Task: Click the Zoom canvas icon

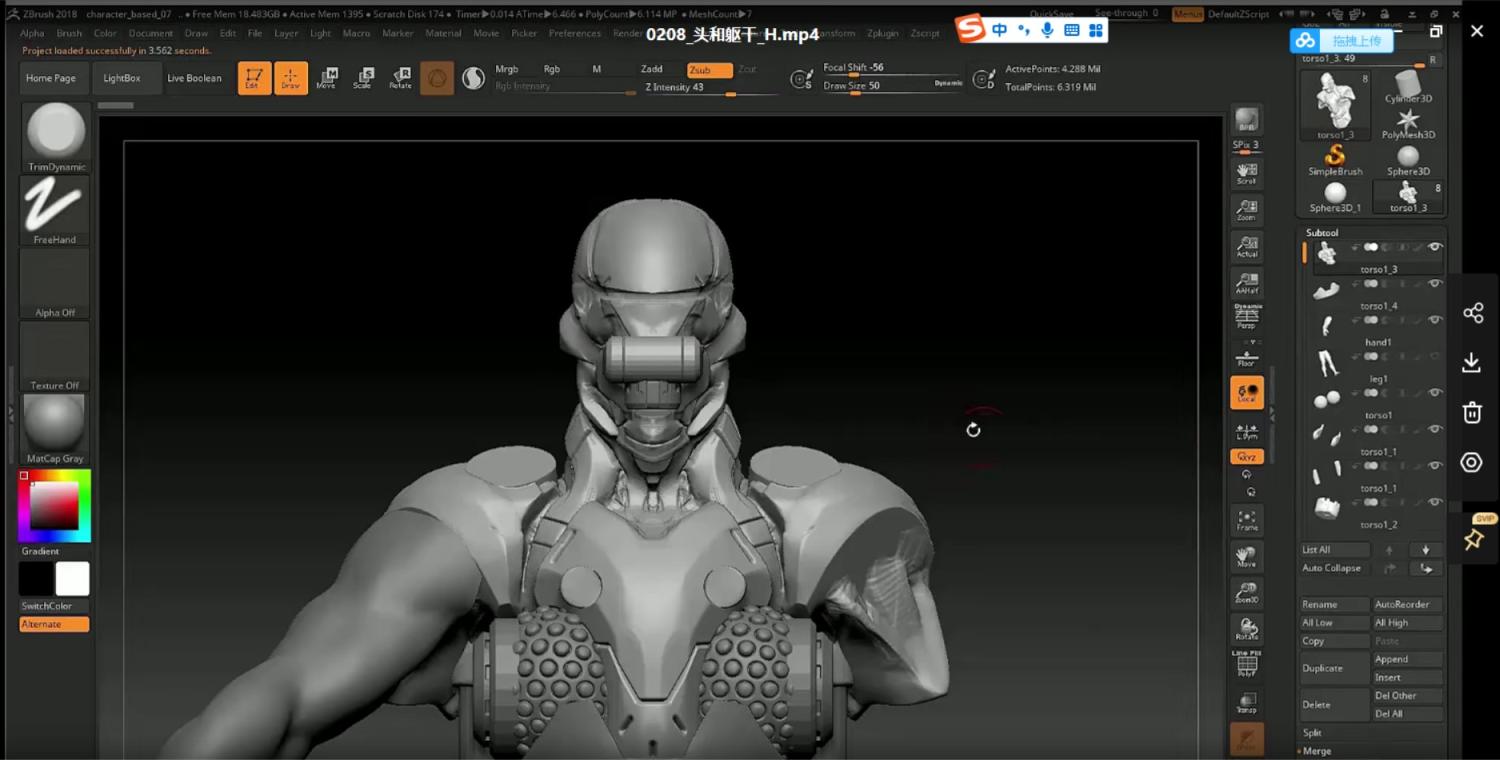Action: pos(1247,210)
